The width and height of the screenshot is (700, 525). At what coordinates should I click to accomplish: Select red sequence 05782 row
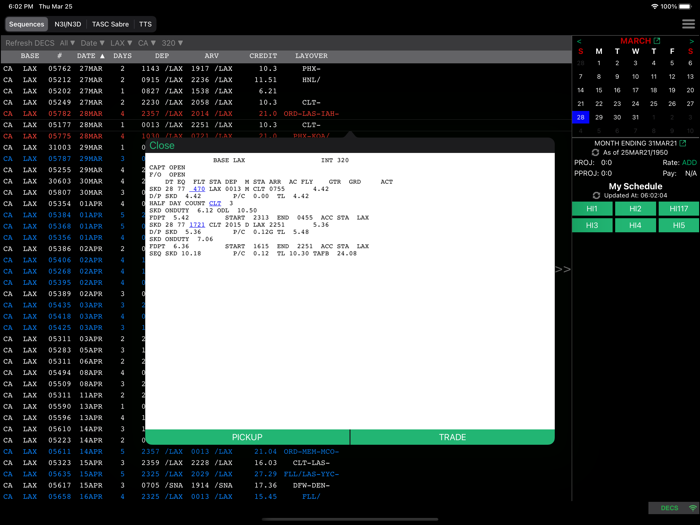click(x=286, y=114)
